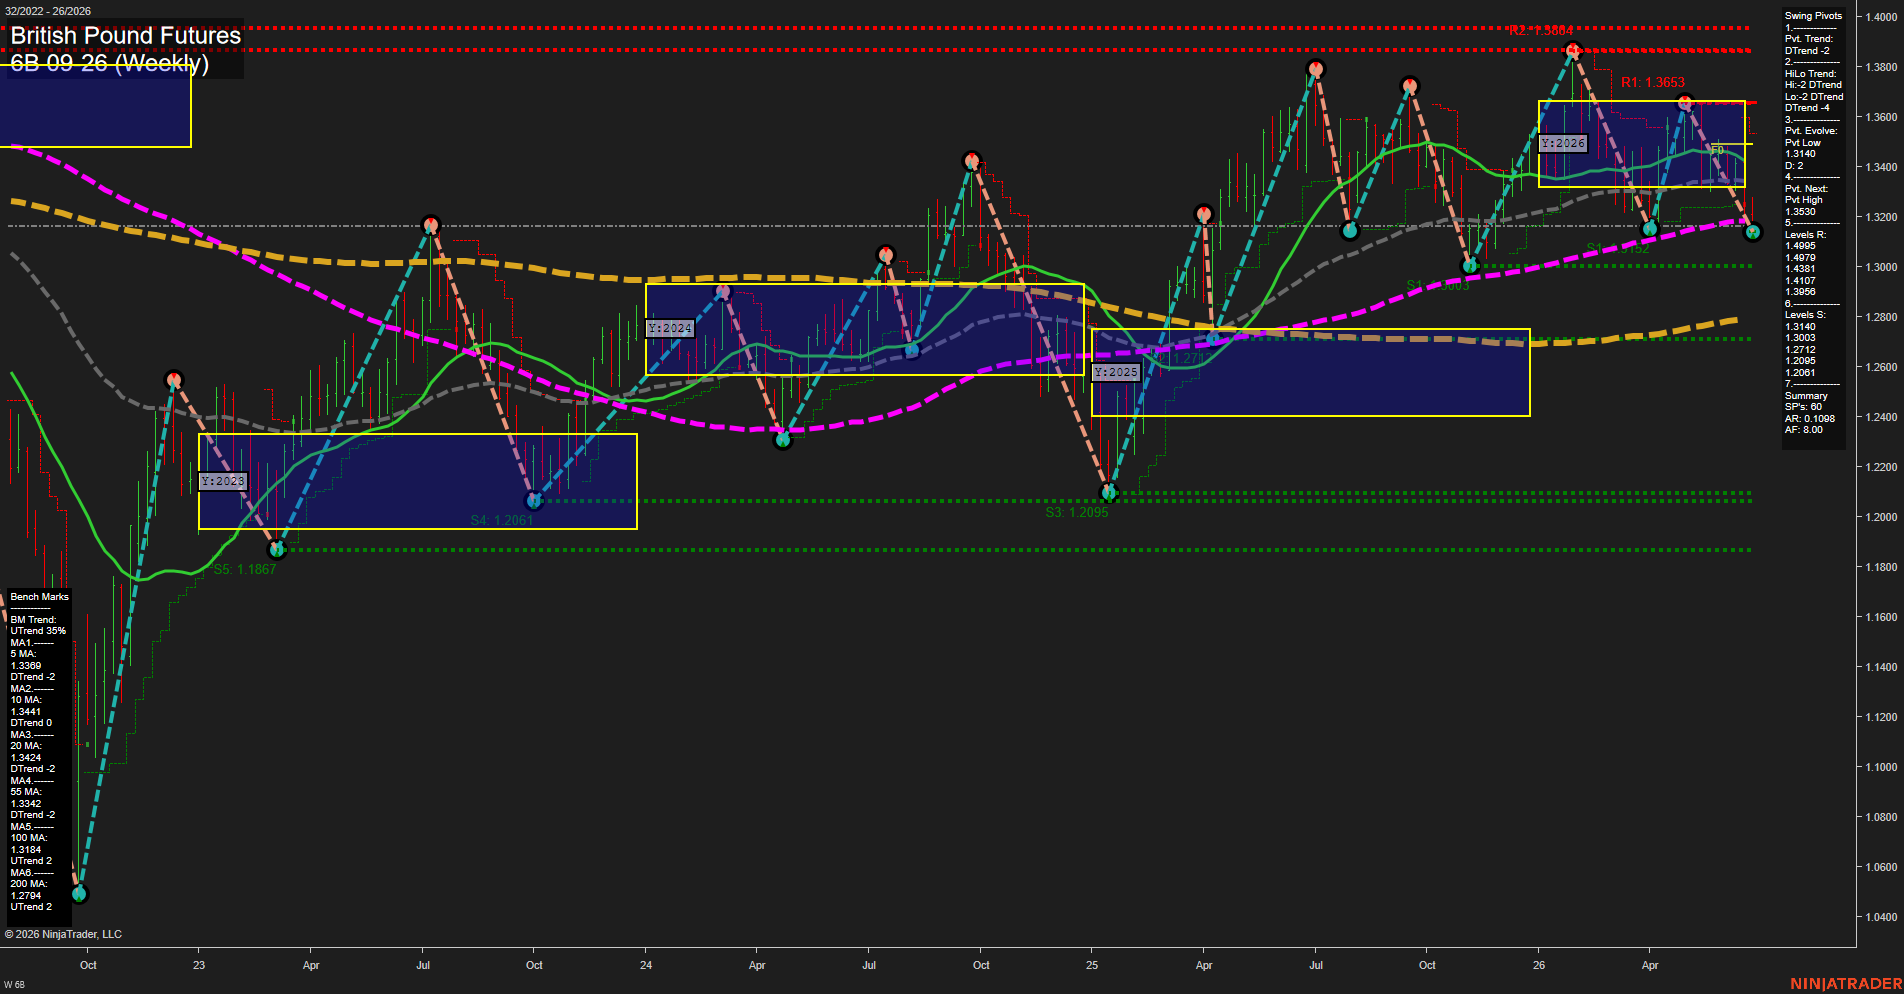Select swing high pivot marker at R1: 1.3653

coord(1685,102)
